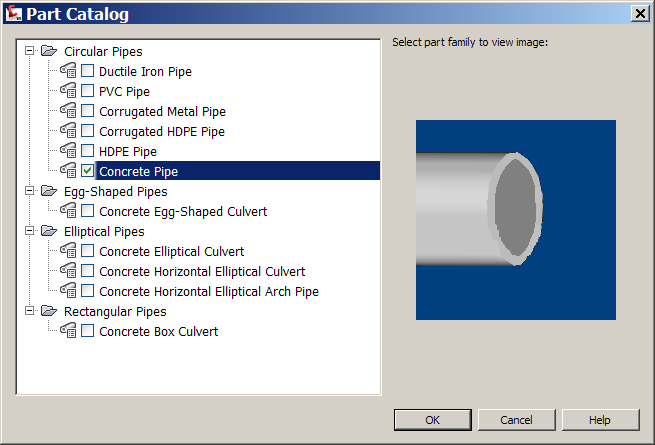Click the Circular Pipes folder icon
Screen dimensions: 655x445
(x=49, y=51)
